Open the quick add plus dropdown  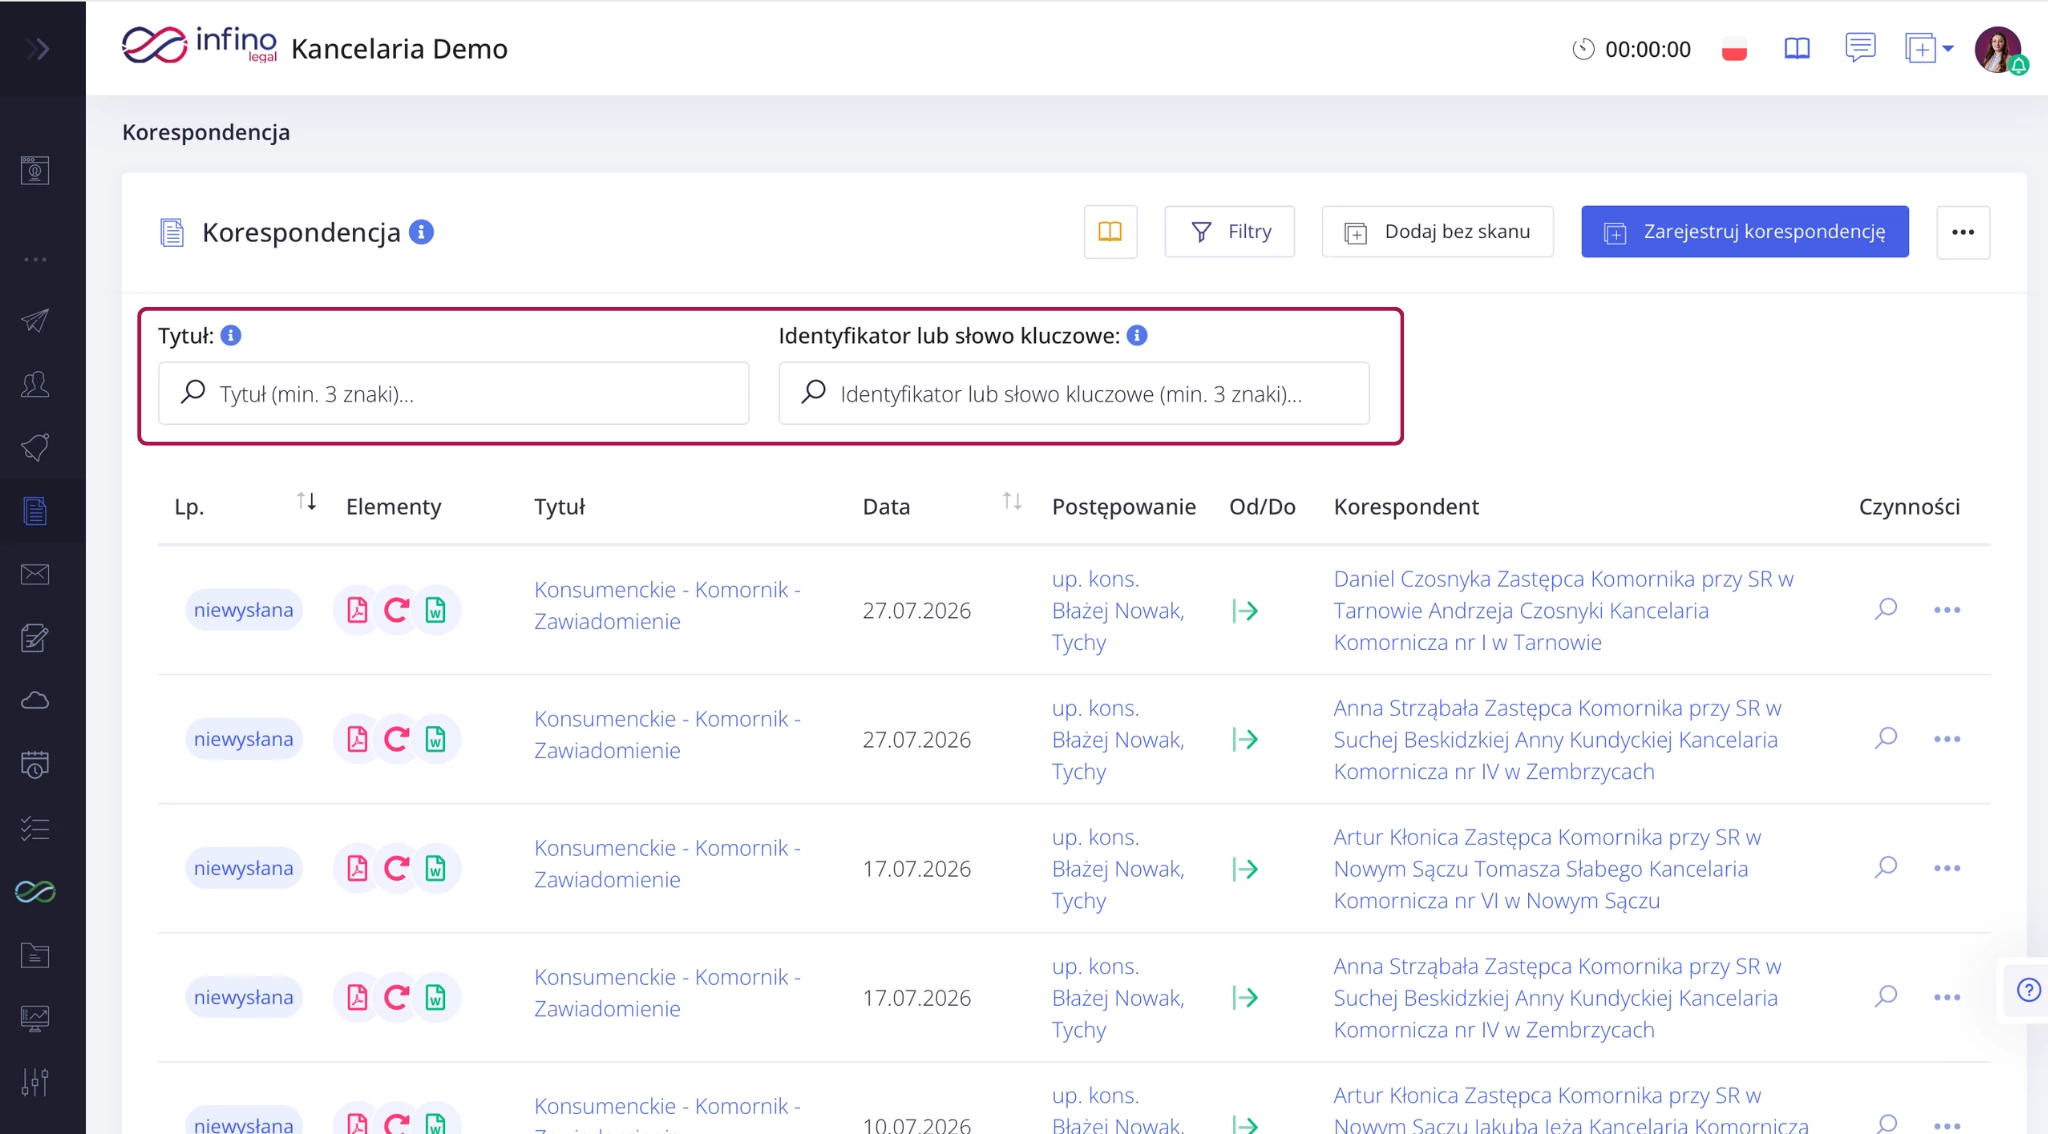click(x=1929, y=48)
